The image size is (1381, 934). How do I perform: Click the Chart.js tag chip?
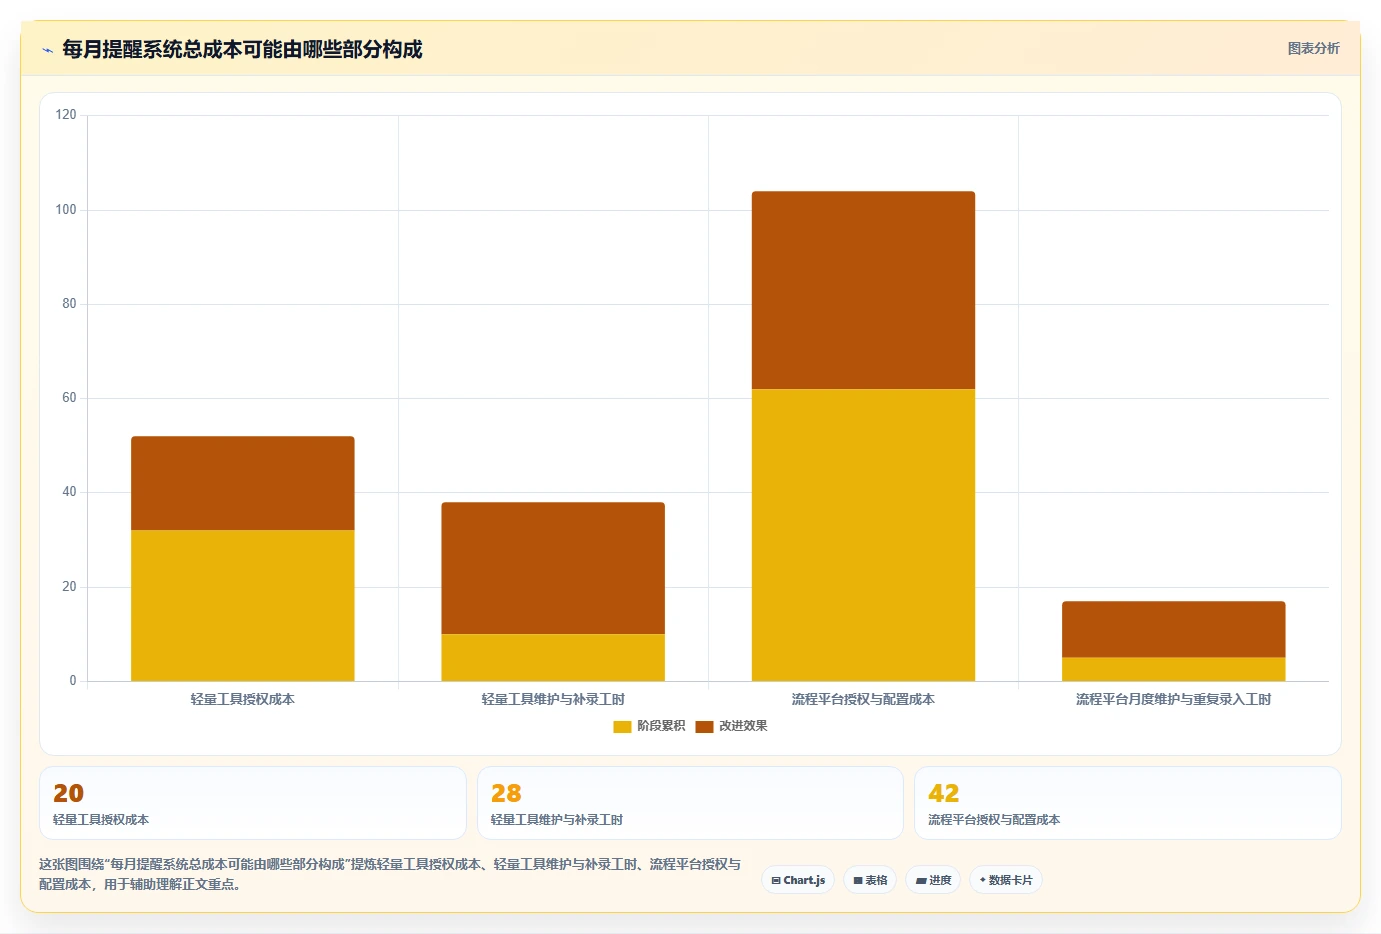click(x=798, y=880)
